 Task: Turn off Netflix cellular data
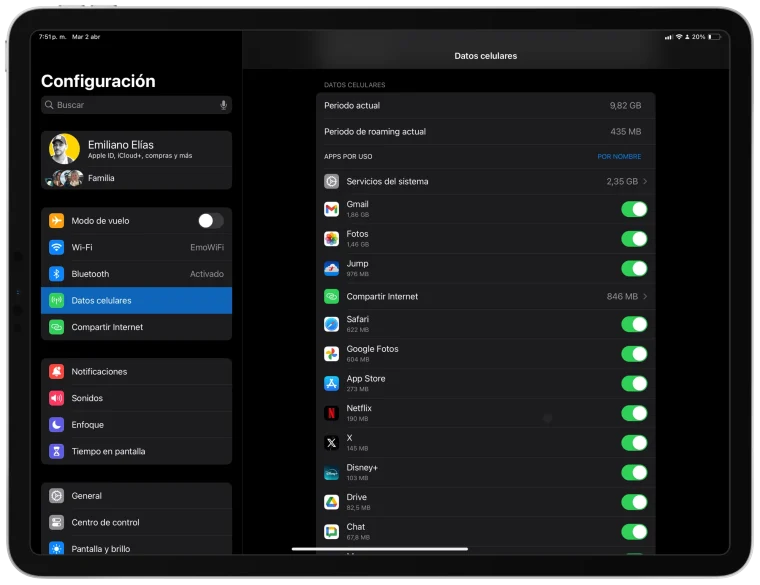tap(634, 413)
